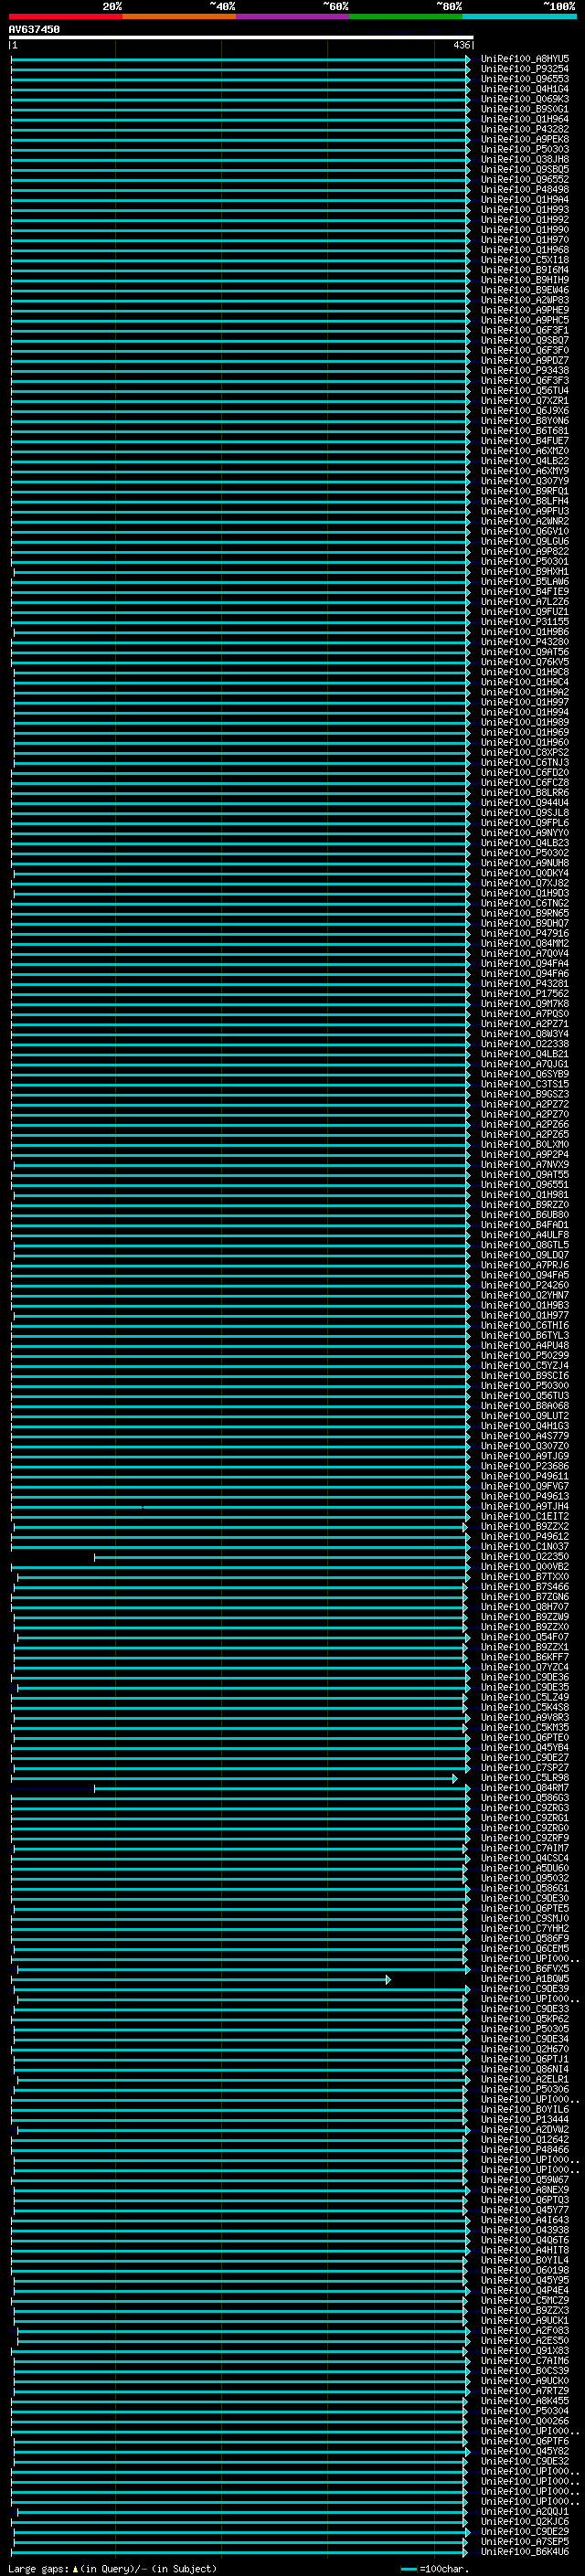Image resolution: width=585 pixels, height=2576 pixels.
Task: Select the UniRef100_B7TXX0 entry
Action: (x=525, y=1576)
